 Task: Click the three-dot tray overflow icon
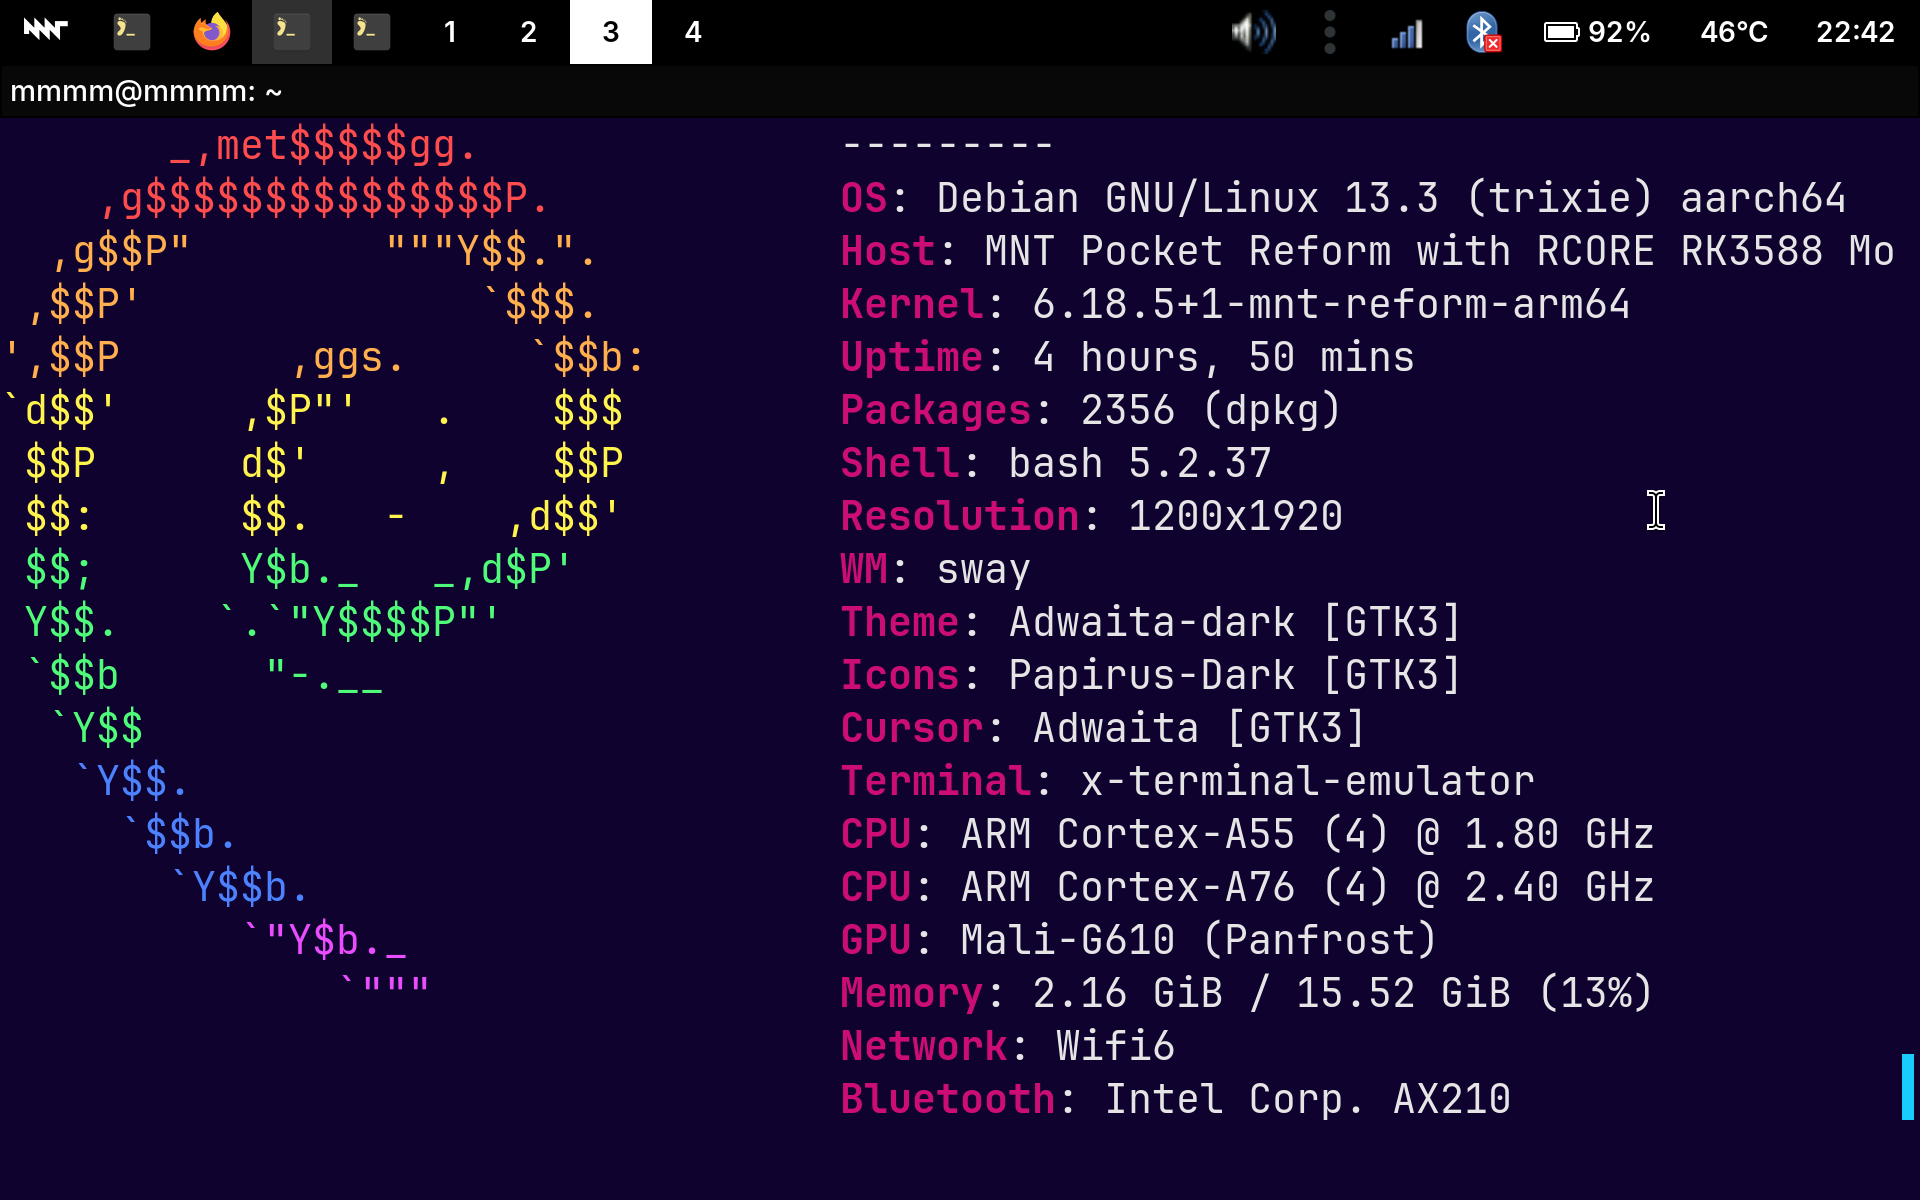click(x=1329, y=32)
